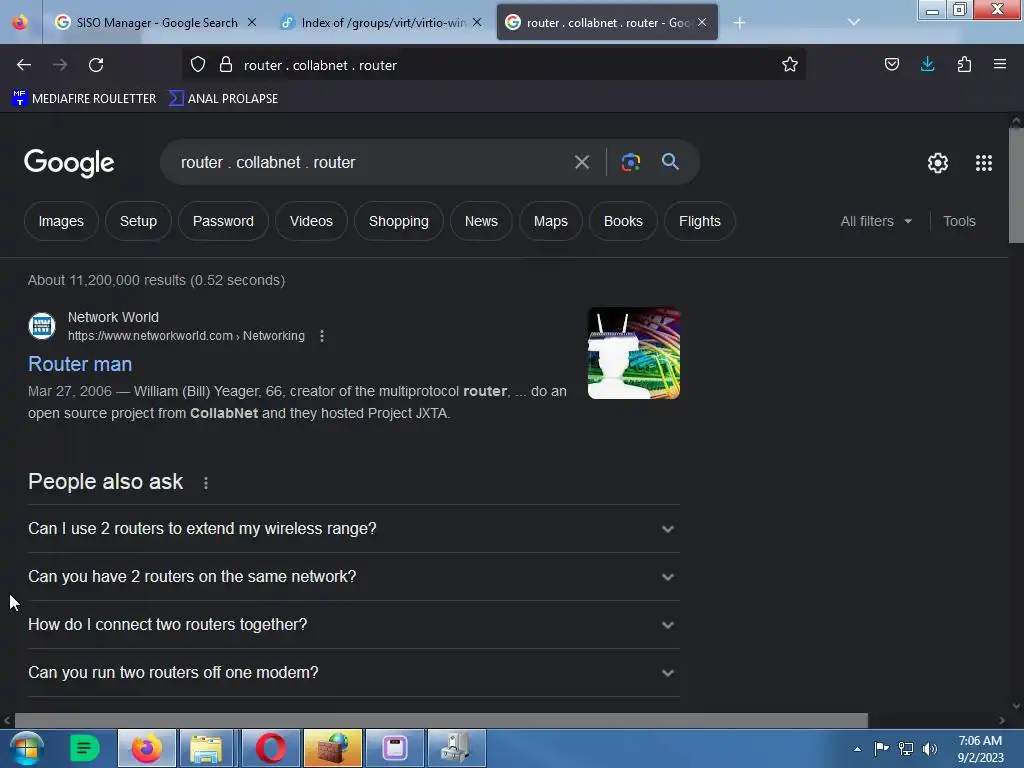Expand 'How do I connect two routers' question
The width and height of the screenshot is (1024, 768).
(354, 624)
